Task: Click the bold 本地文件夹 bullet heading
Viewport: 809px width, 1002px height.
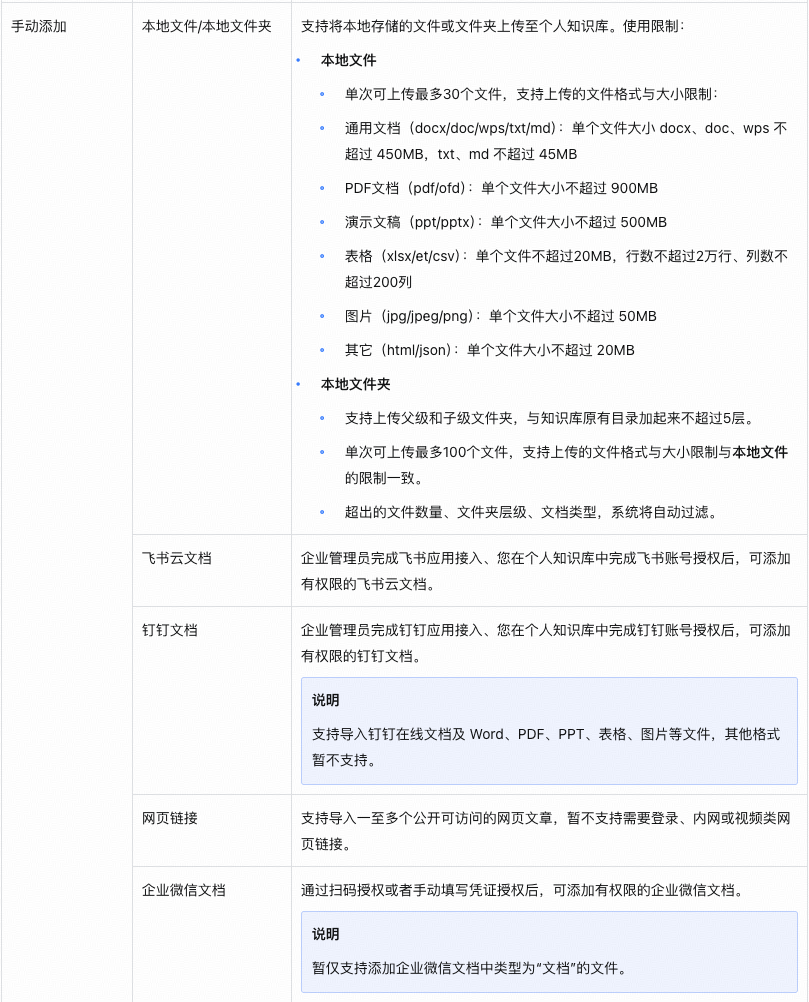Action: 355,385
